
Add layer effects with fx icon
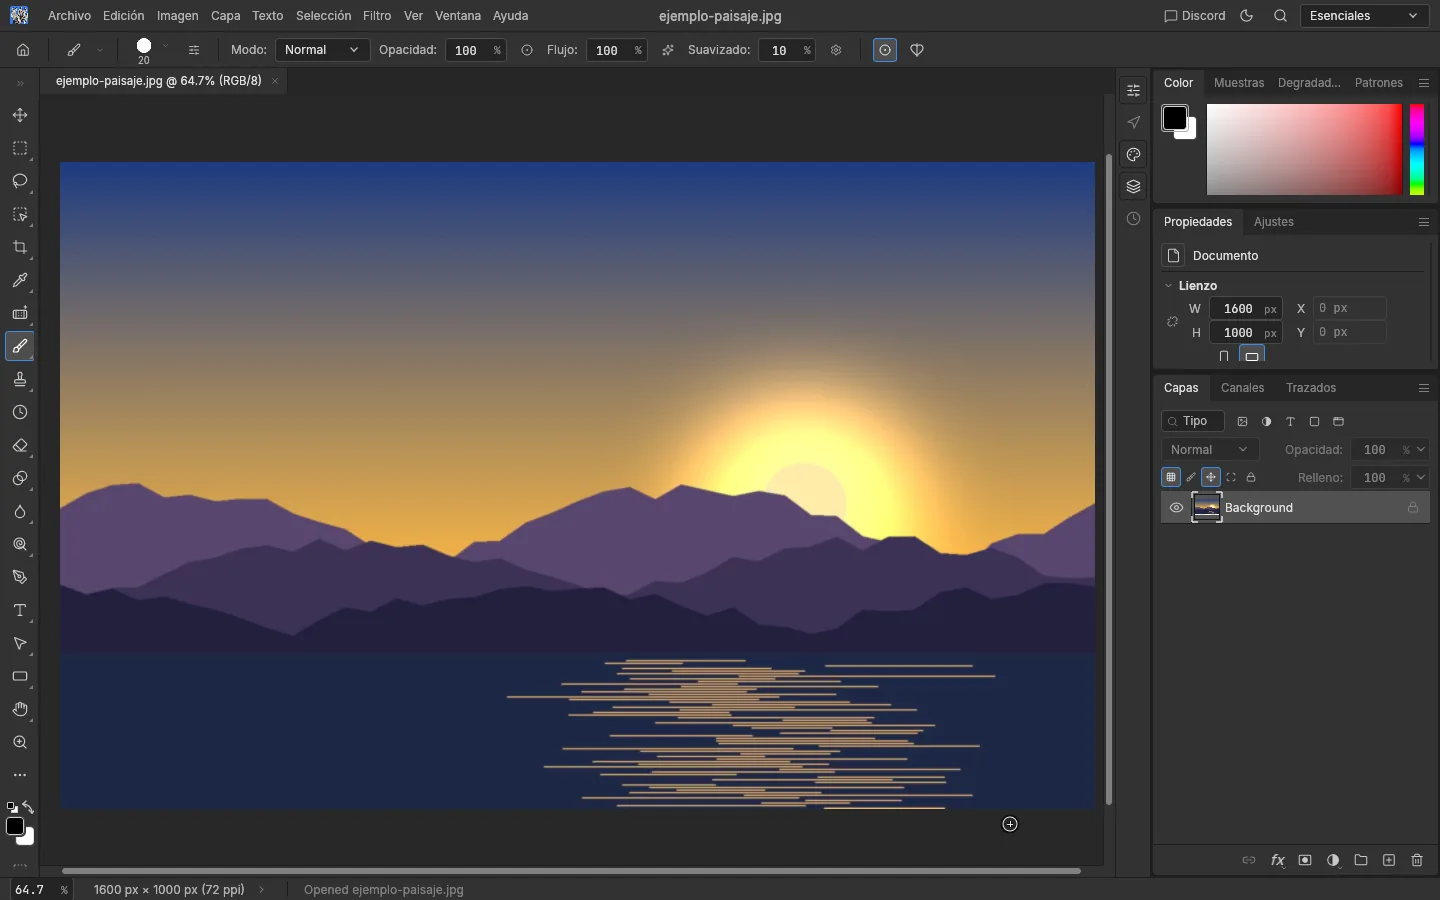tap(1277, 860)
